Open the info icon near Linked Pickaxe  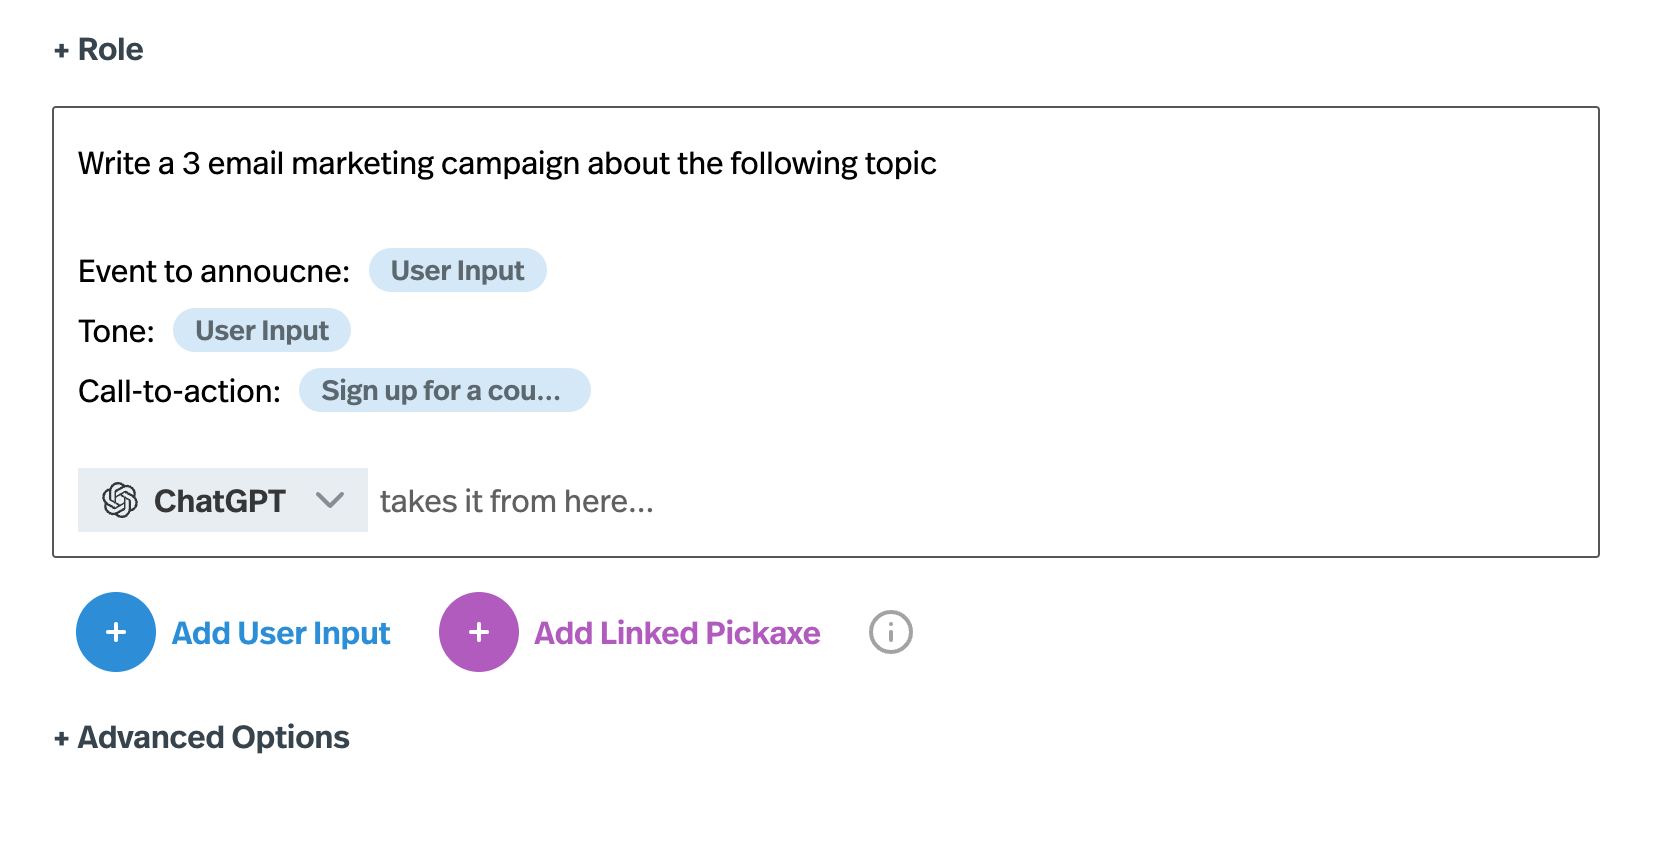(x=890, y=632)
